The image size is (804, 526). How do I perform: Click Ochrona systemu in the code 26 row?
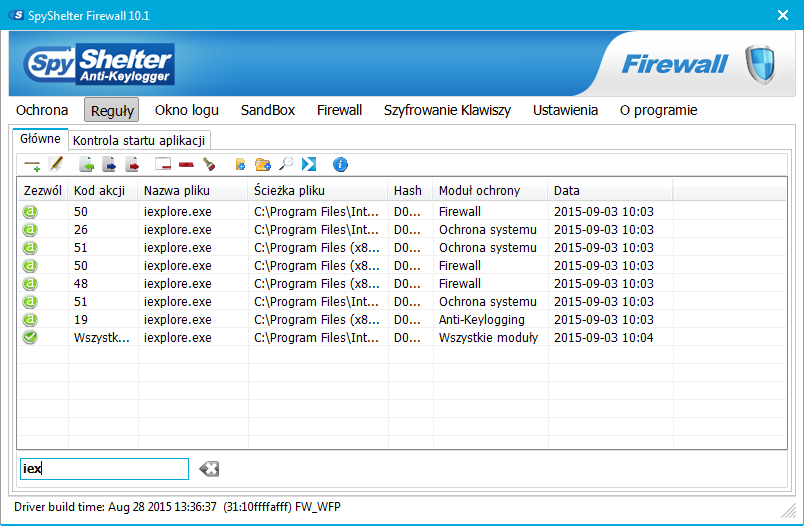click(488, 229)
